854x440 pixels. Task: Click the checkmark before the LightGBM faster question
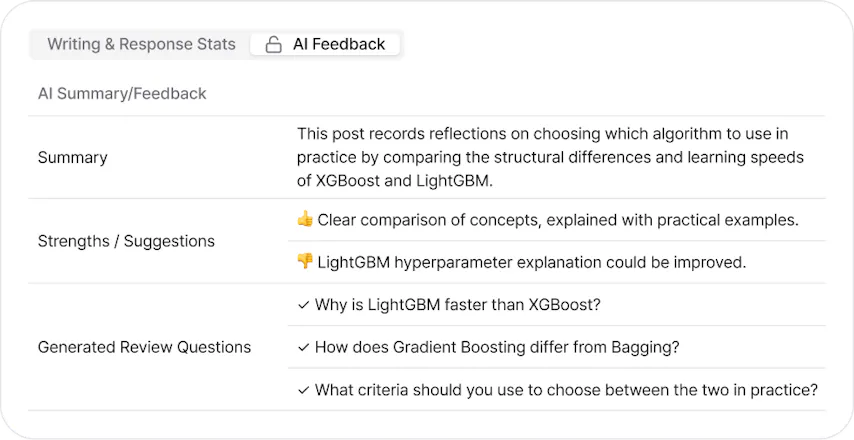[x=303, y=305]
